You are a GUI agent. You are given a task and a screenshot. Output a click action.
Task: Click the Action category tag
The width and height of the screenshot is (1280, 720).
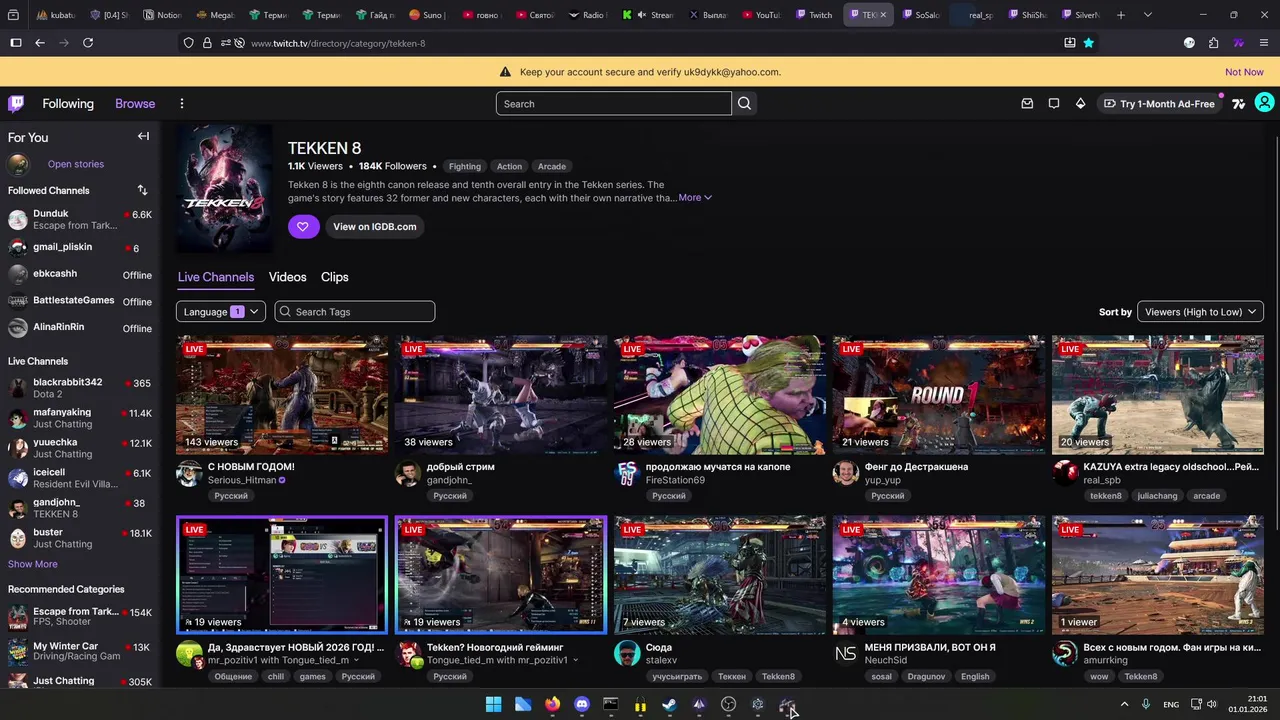tap(509, 166)
